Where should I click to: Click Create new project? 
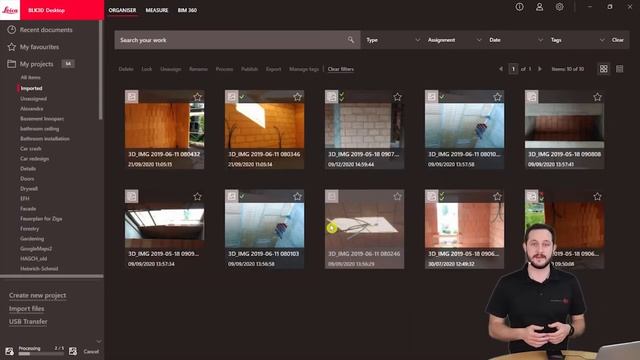pyautogui.click(x=38, y=295)
